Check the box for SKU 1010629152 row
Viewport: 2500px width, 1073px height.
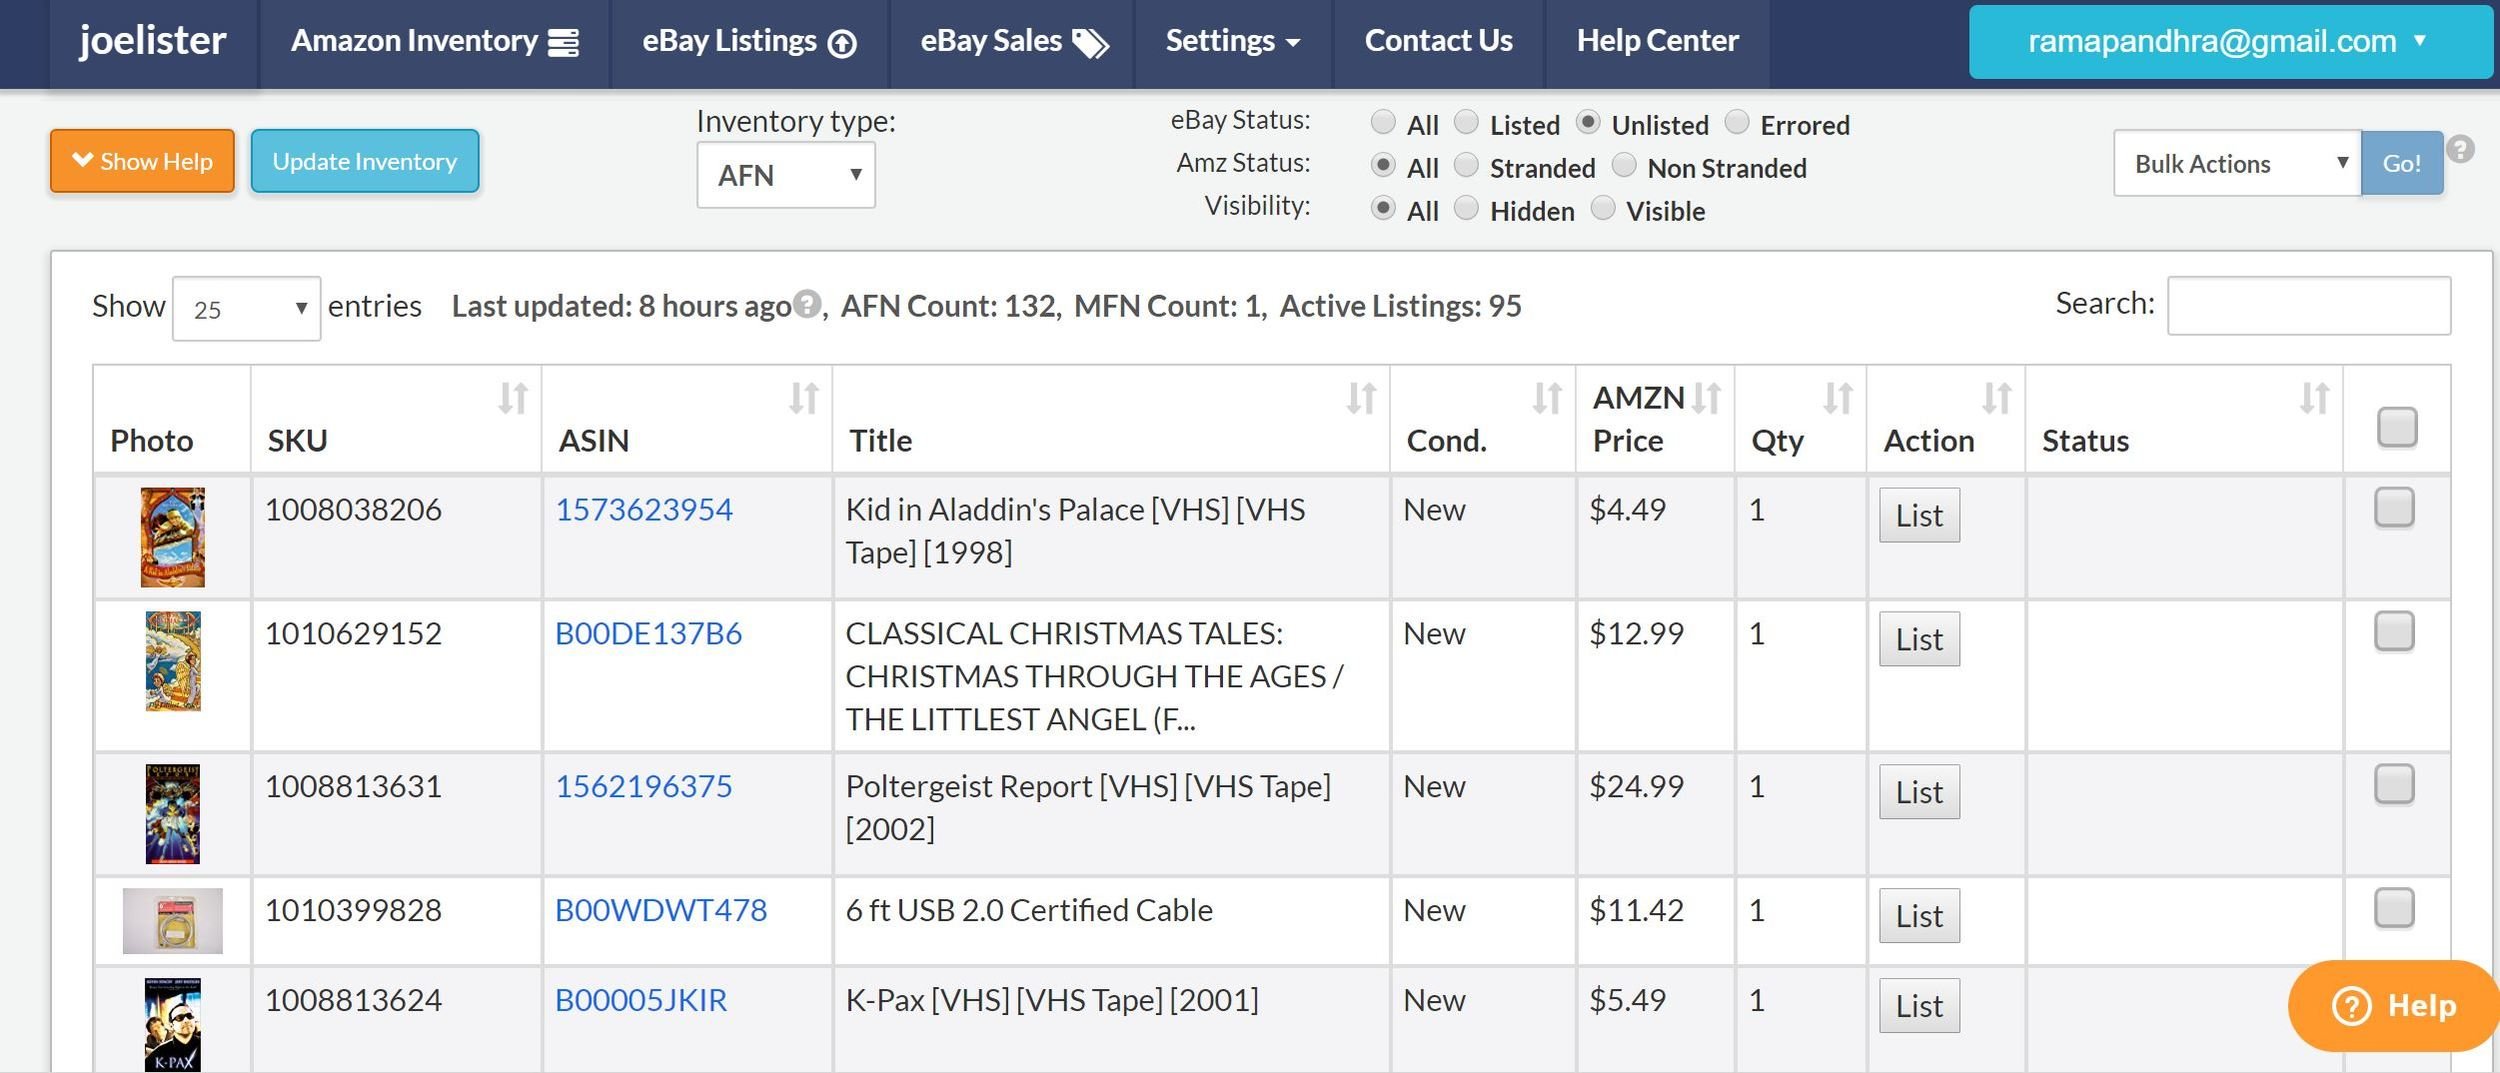coord(2394,631)
